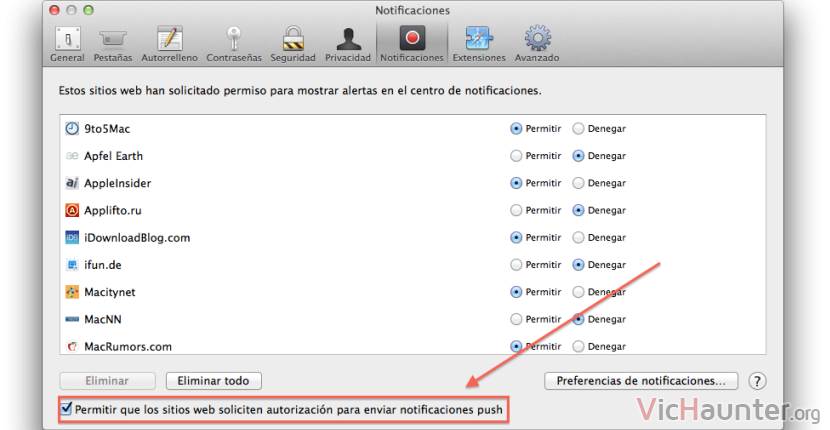
Task: Open help with the question mark button
Action: pos(757,381)
